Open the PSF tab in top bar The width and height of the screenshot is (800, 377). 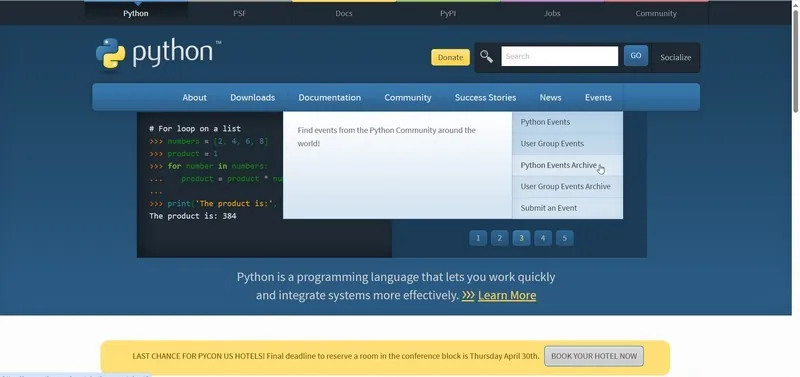[x=240, y=13]
